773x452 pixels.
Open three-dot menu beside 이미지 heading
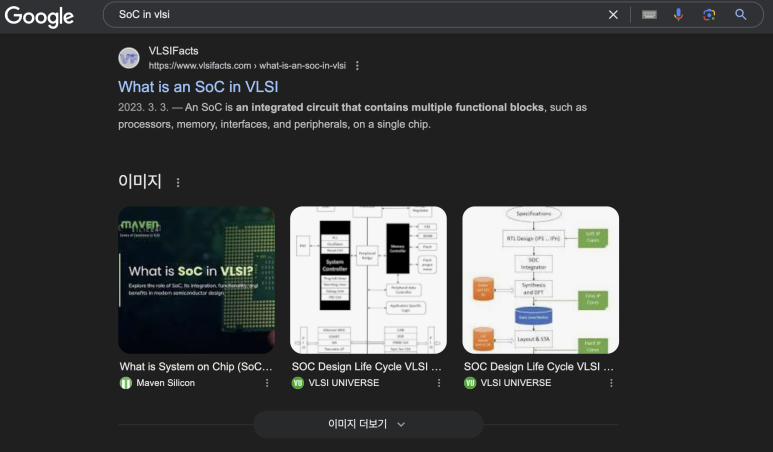[178, 182]
